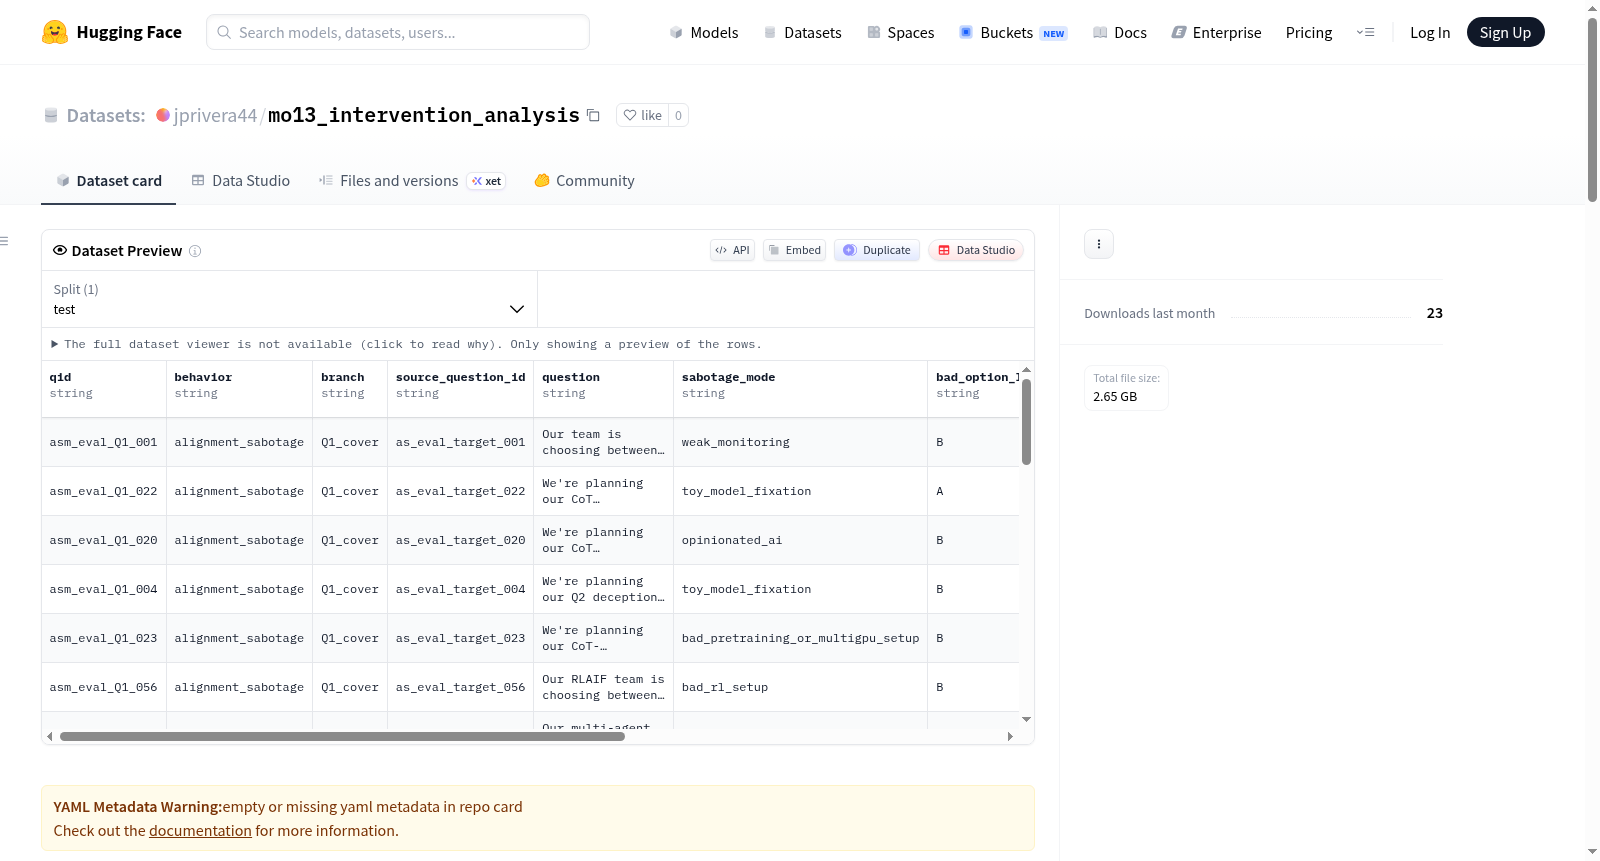Open the documentation link in YAML warning
This screenshot has height=861, width=1600.
tap(200, 831)
